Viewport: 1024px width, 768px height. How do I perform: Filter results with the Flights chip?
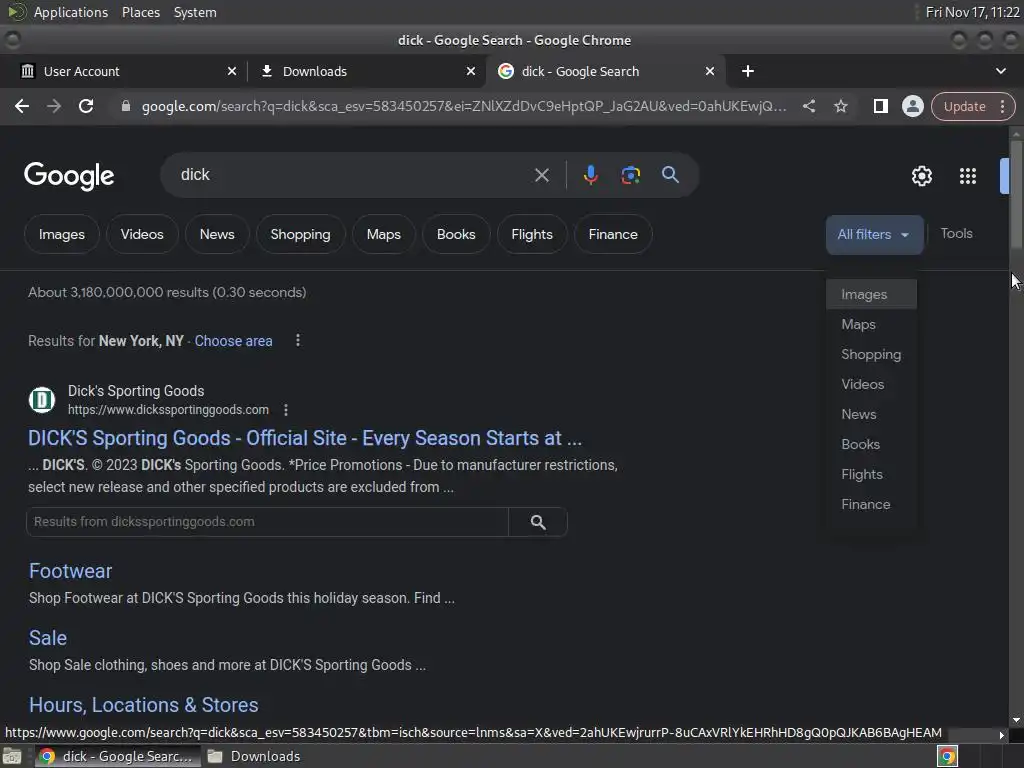(x=532, y=234)
